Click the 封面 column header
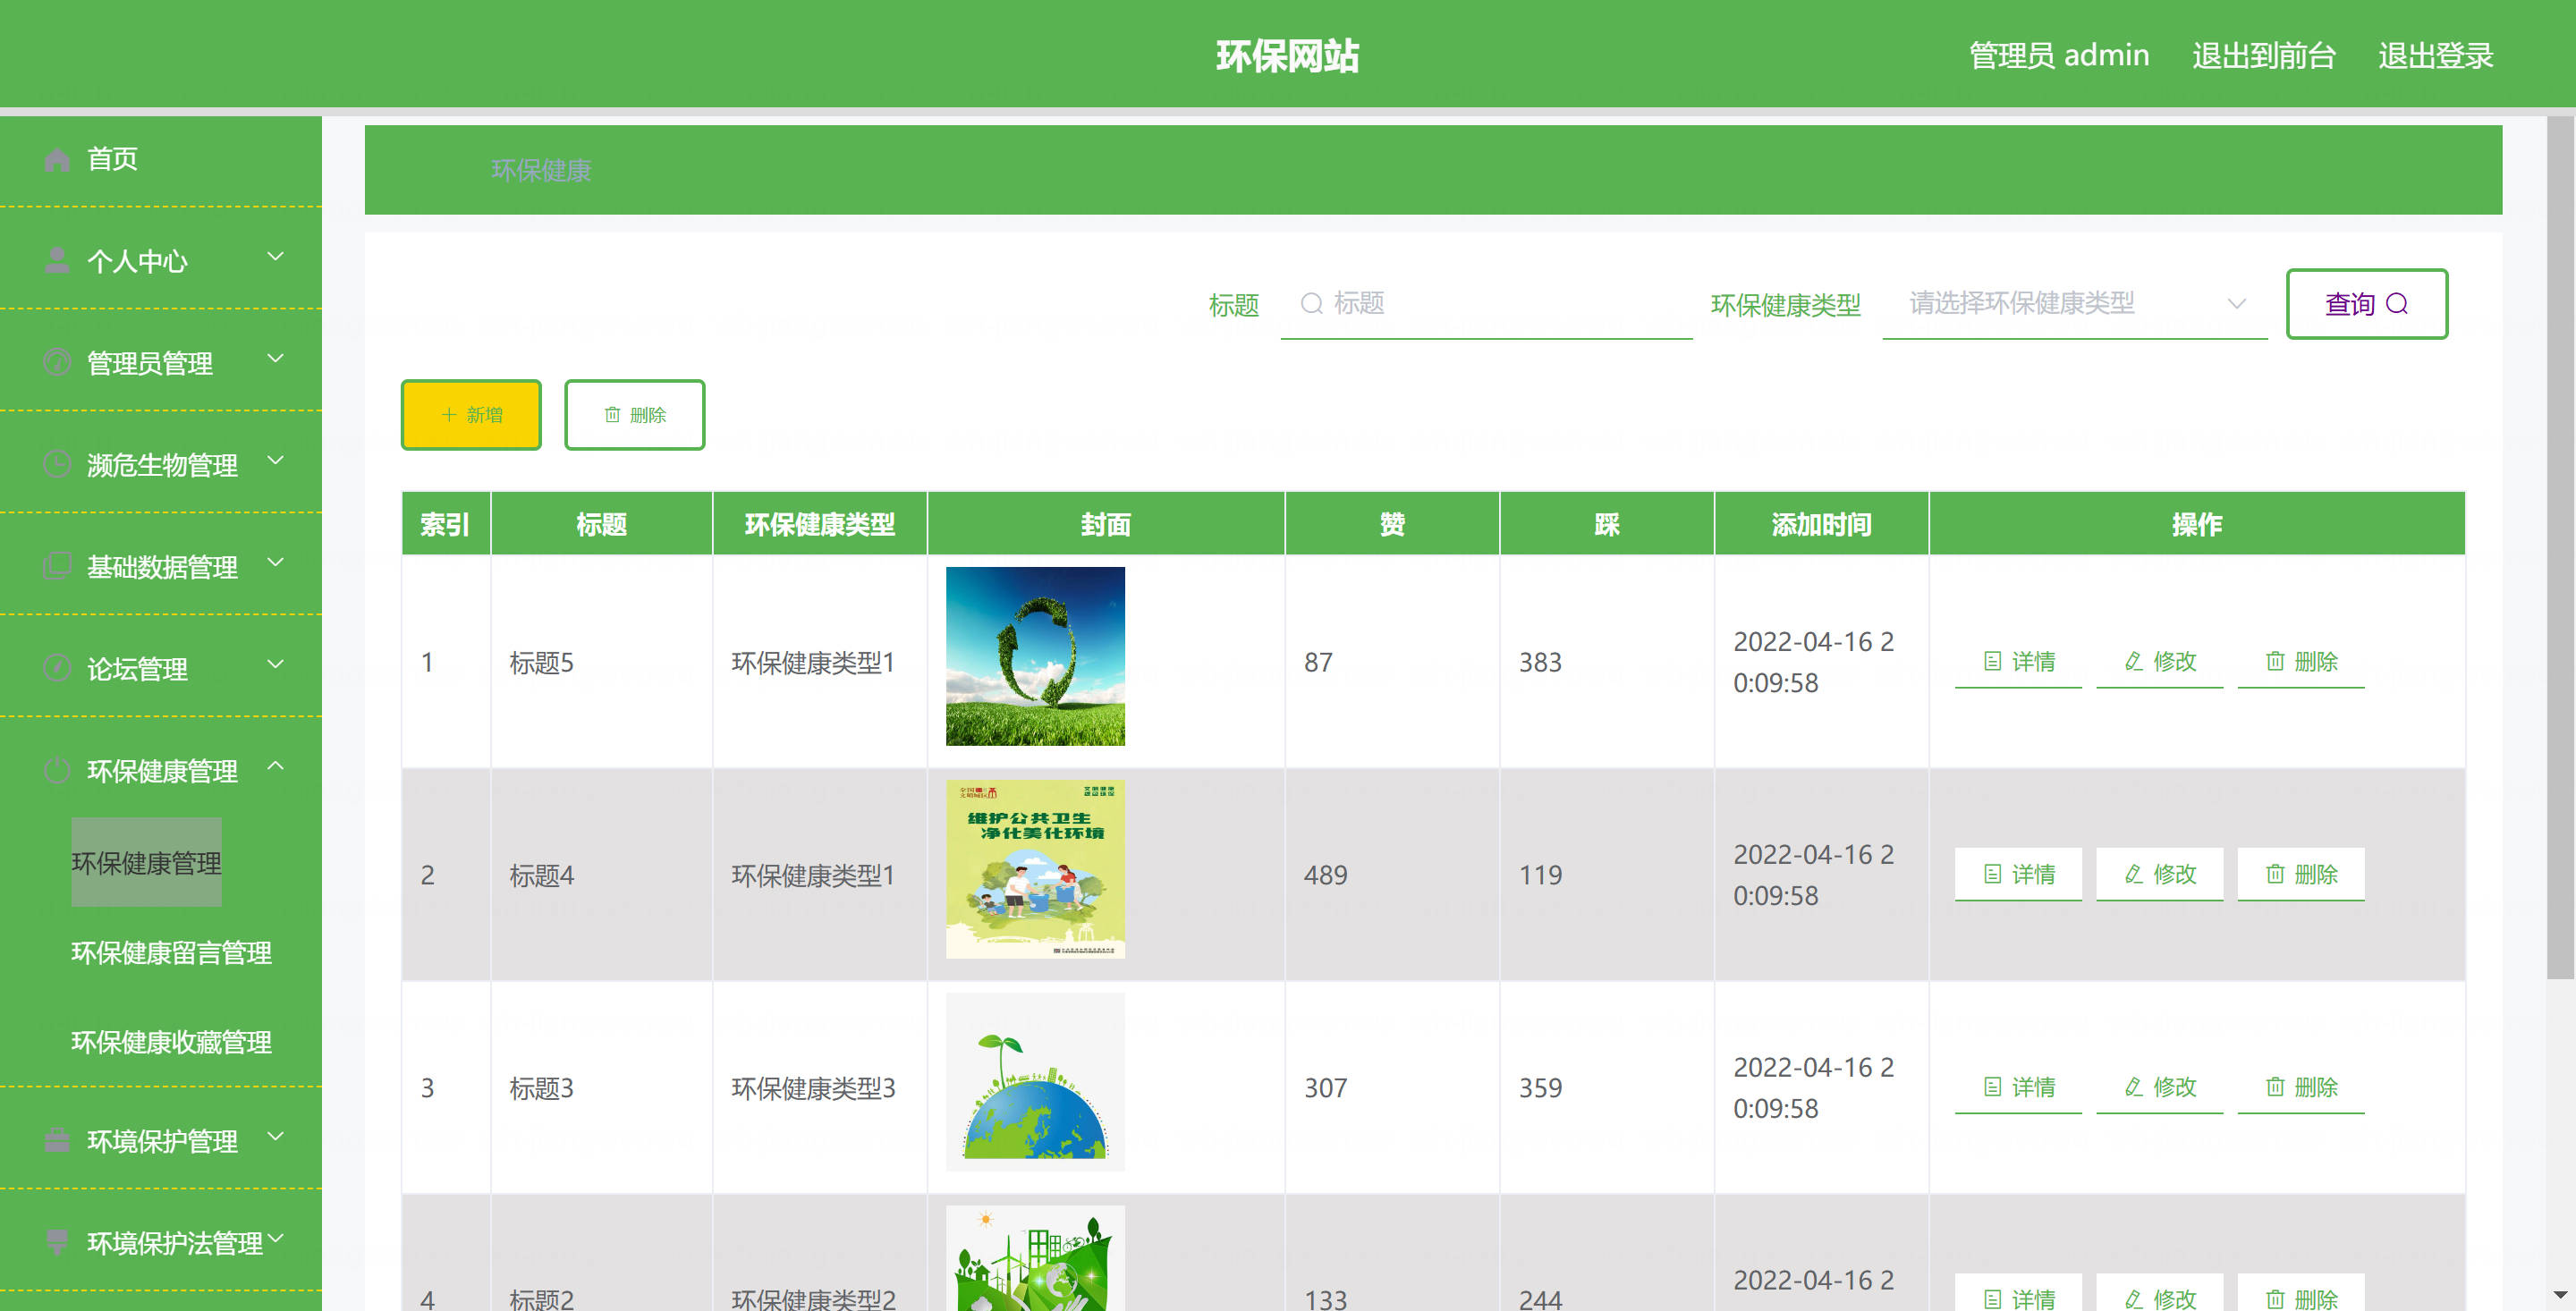 [1106, 524]
